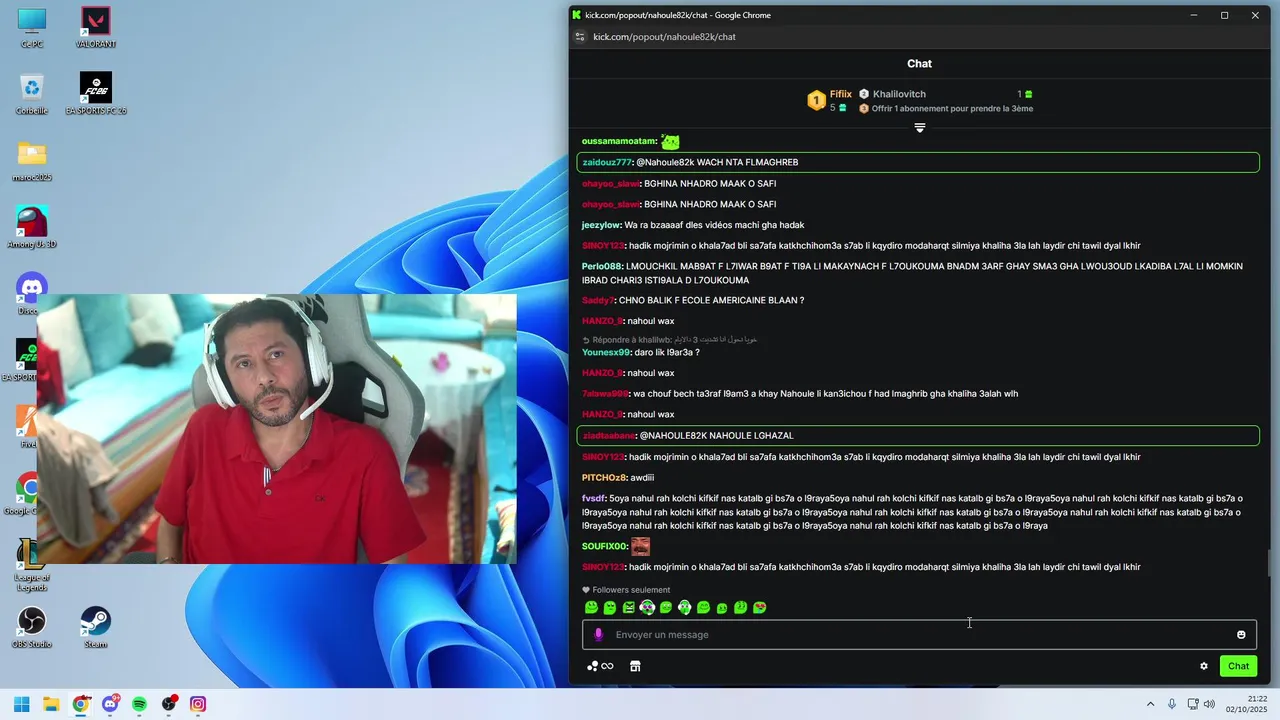
Task: View site information icon in address bar
Action: 579,37
